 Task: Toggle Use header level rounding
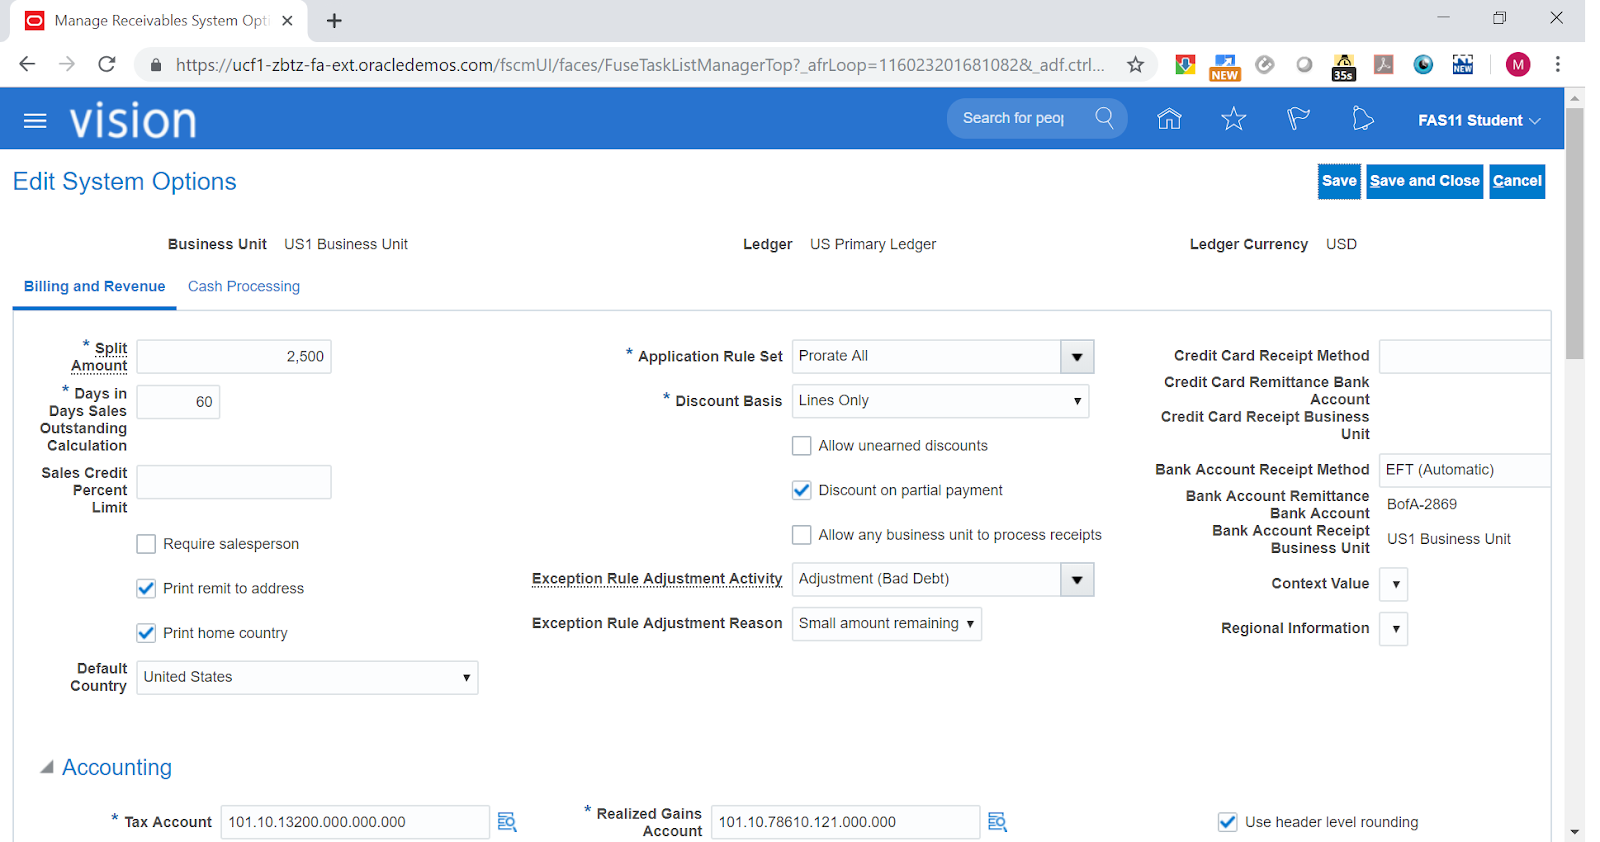1227,822
